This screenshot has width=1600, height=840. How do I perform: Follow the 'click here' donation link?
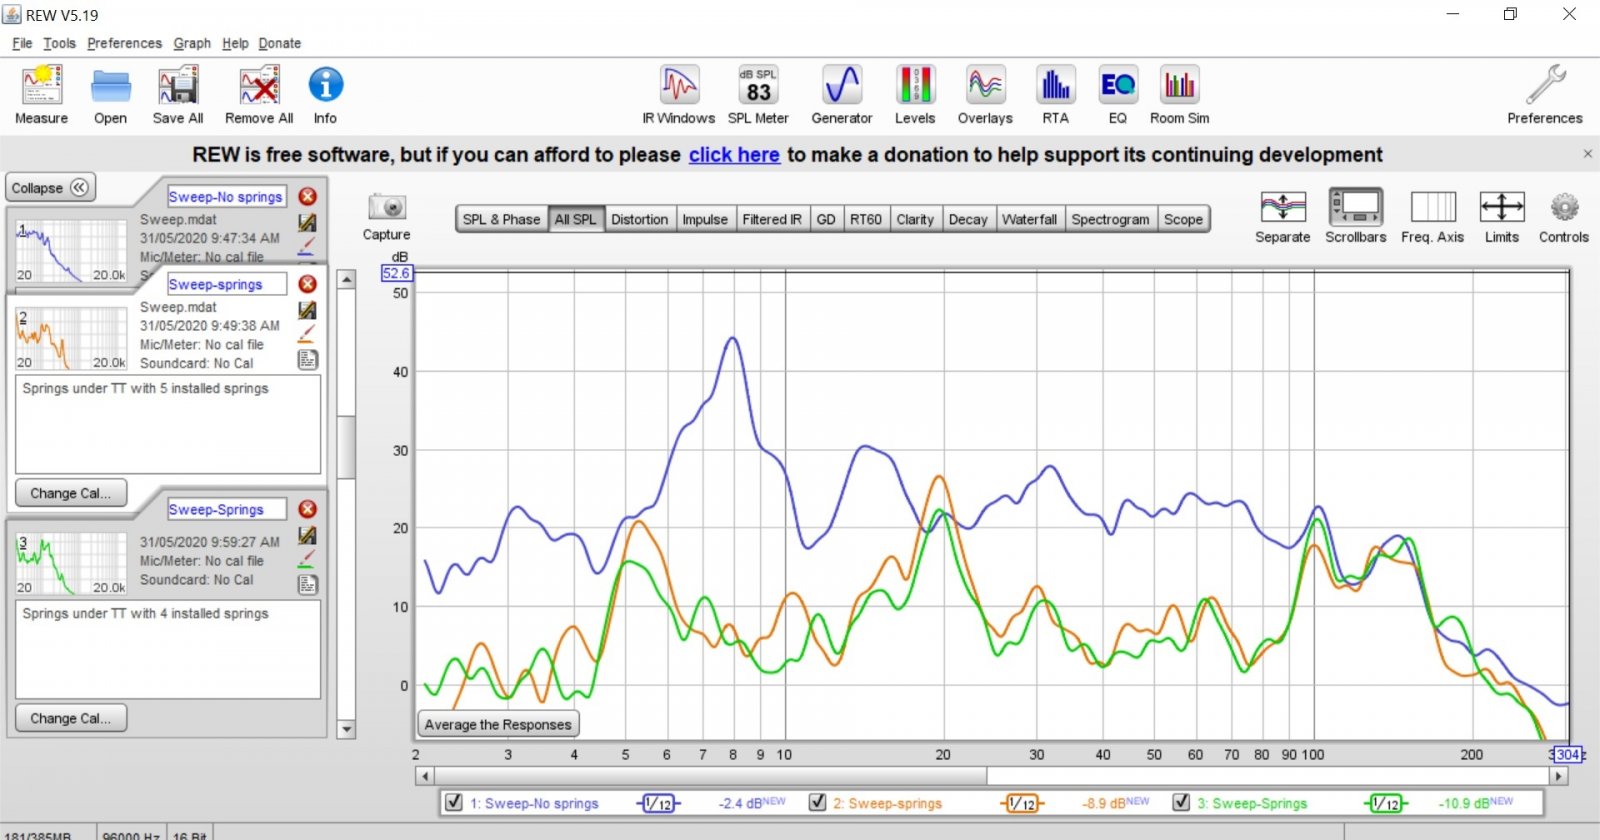734,155
